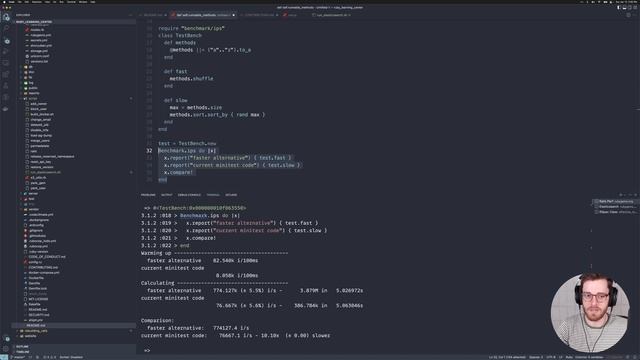The width and height of the screenshot is (640, 360).
Task: Click the 'Ruby' language mode status item
Action: coord(568,357)
